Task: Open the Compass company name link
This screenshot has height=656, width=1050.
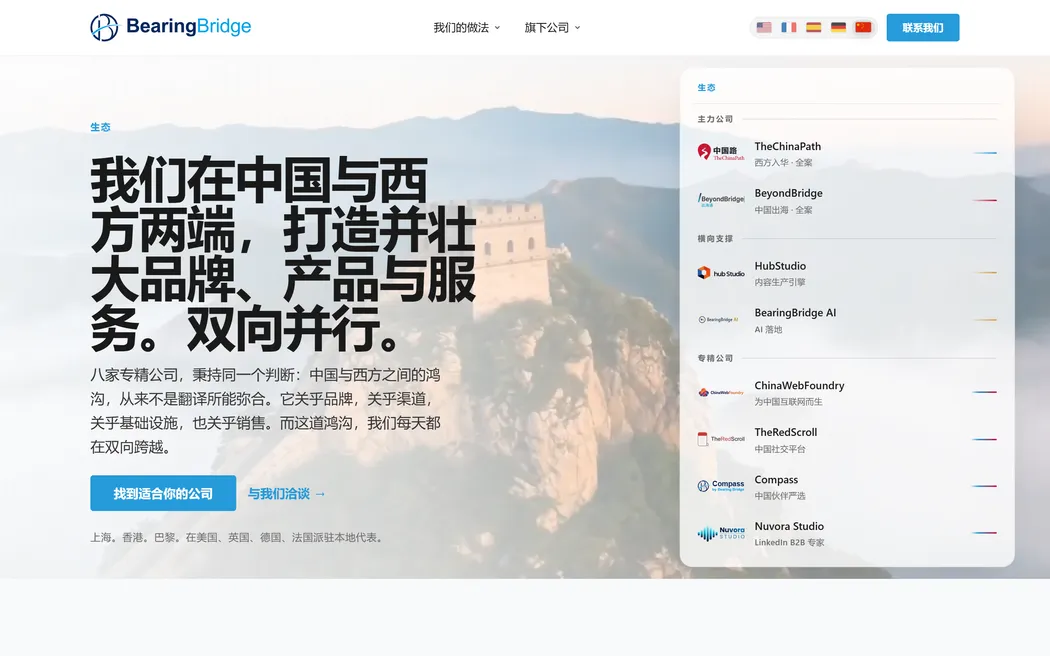Action: [776, 479]
